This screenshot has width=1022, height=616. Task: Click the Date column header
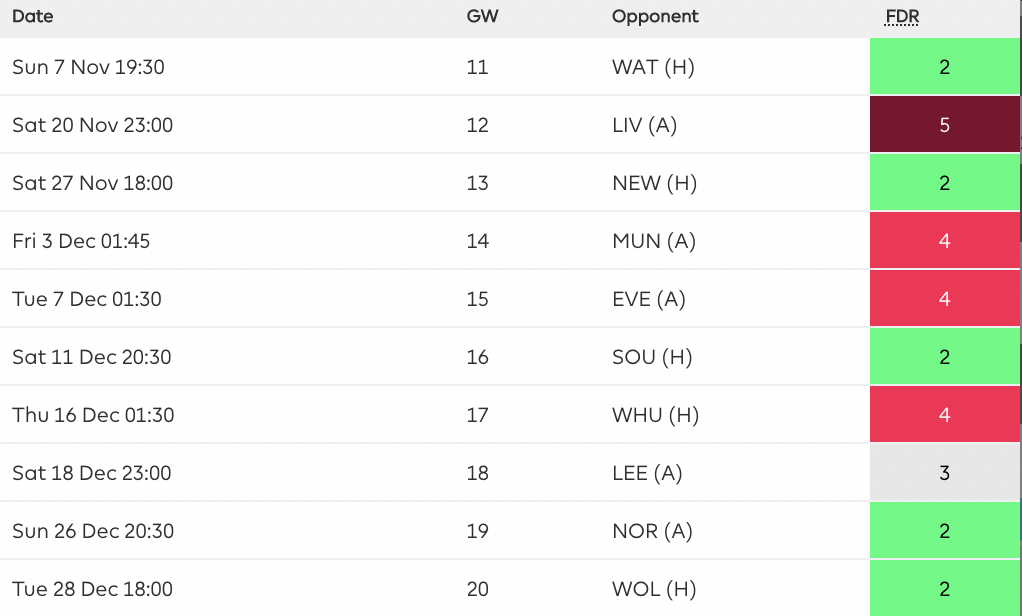33,16
